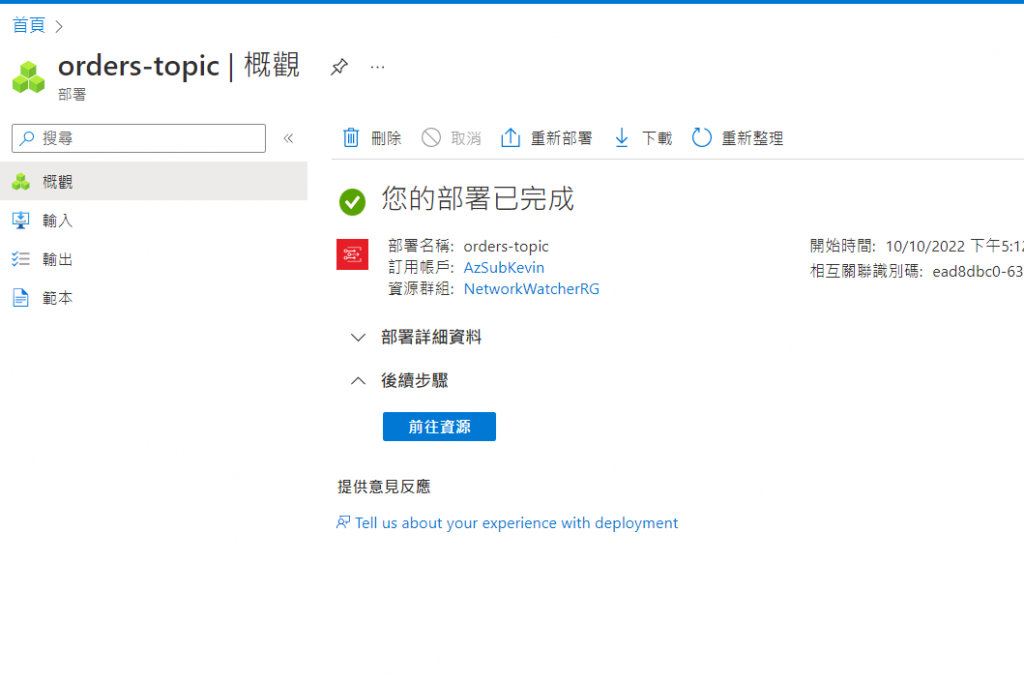
Task: Open Tell us about your experience link
Action: click(x=517, y=523)
